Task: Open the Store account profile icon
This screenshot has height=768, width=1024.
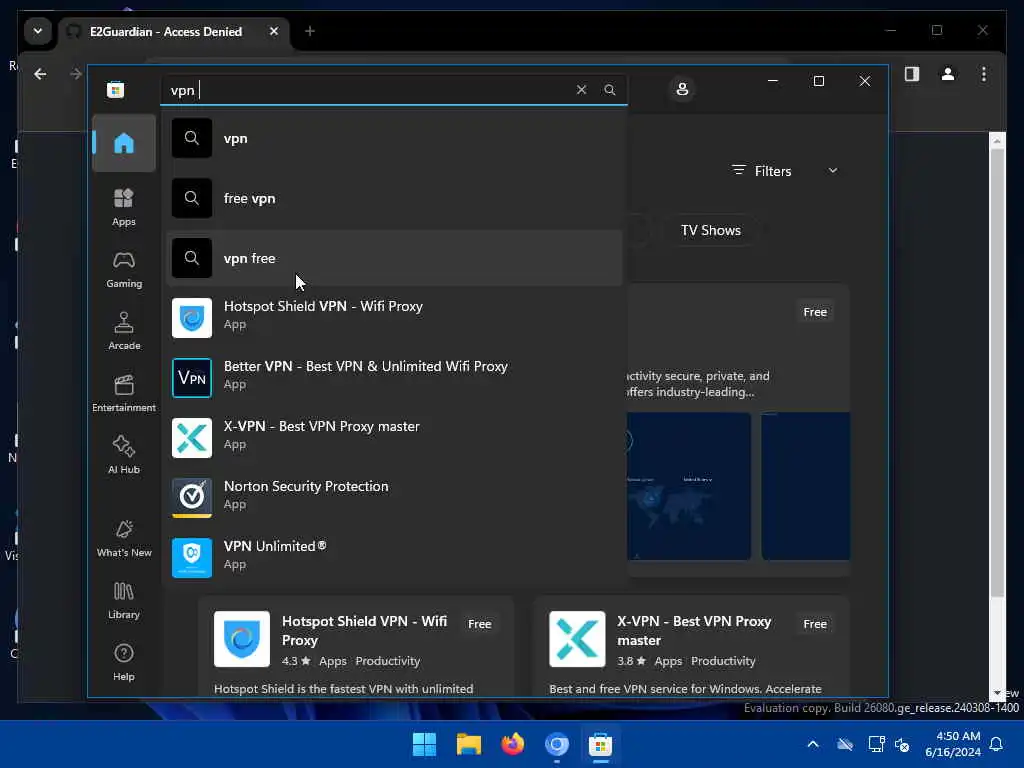Action: 682,89
